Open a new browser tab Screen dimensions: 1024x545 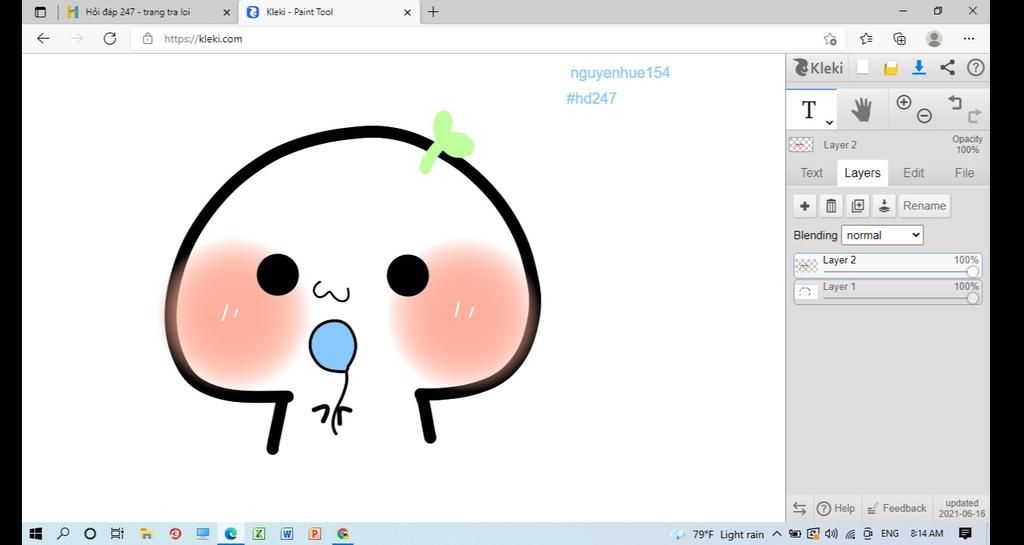433,12
